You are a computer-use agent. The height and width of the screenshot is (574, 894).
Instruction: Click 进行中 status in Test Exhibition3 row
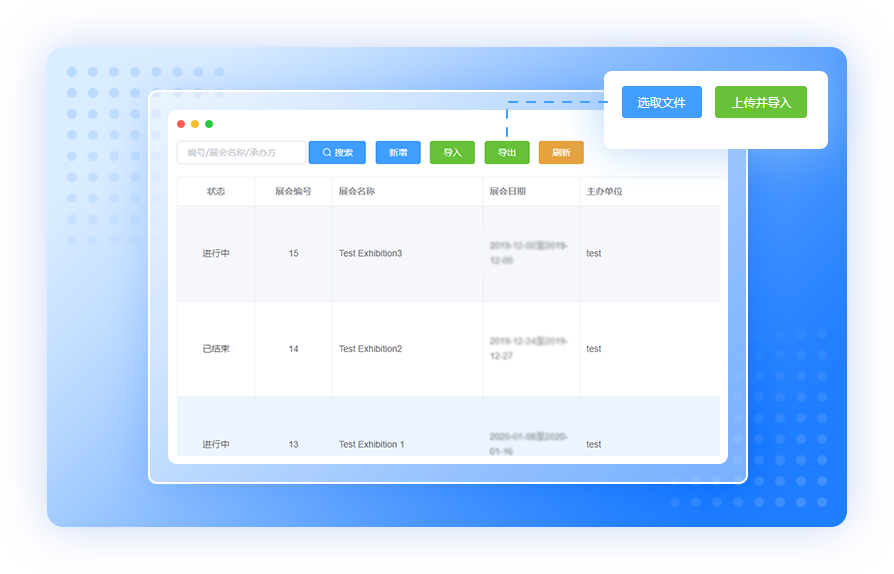click(216, 253)
